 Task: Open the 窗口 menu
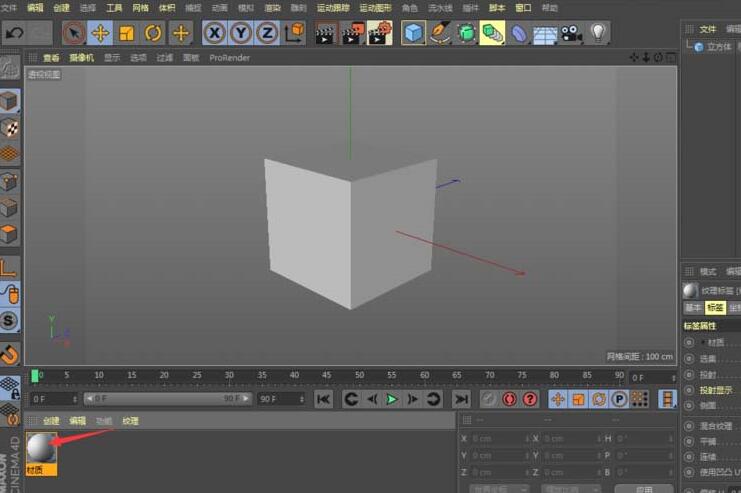523,8
